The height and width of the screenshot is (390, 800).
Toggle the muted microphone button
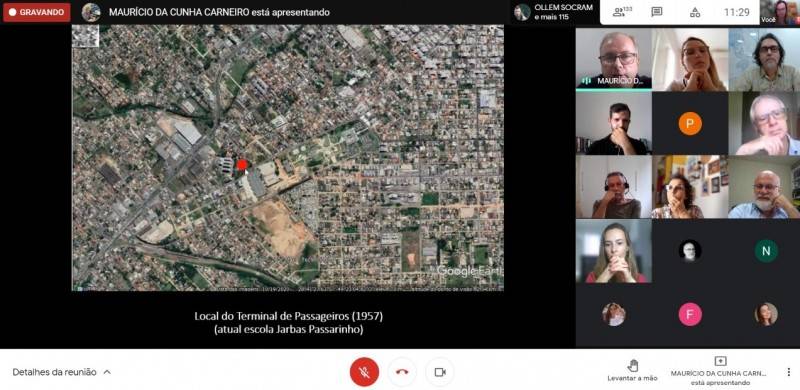[x=364, y=372]
